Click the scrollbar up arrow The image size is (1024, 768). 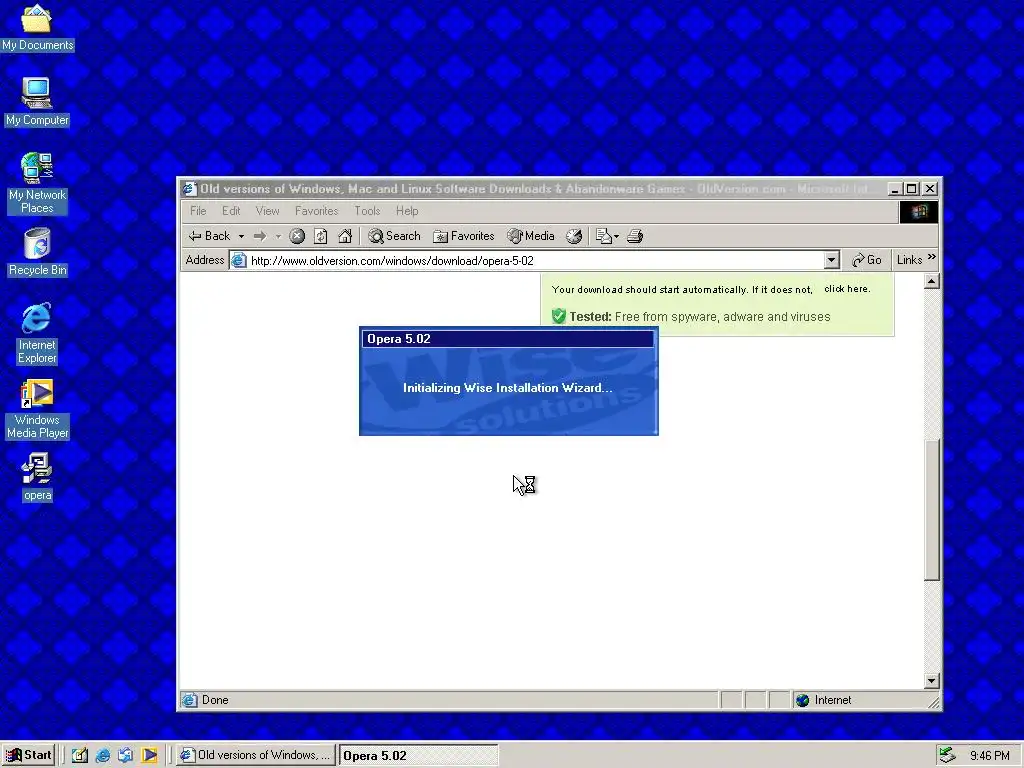[932, 281]
